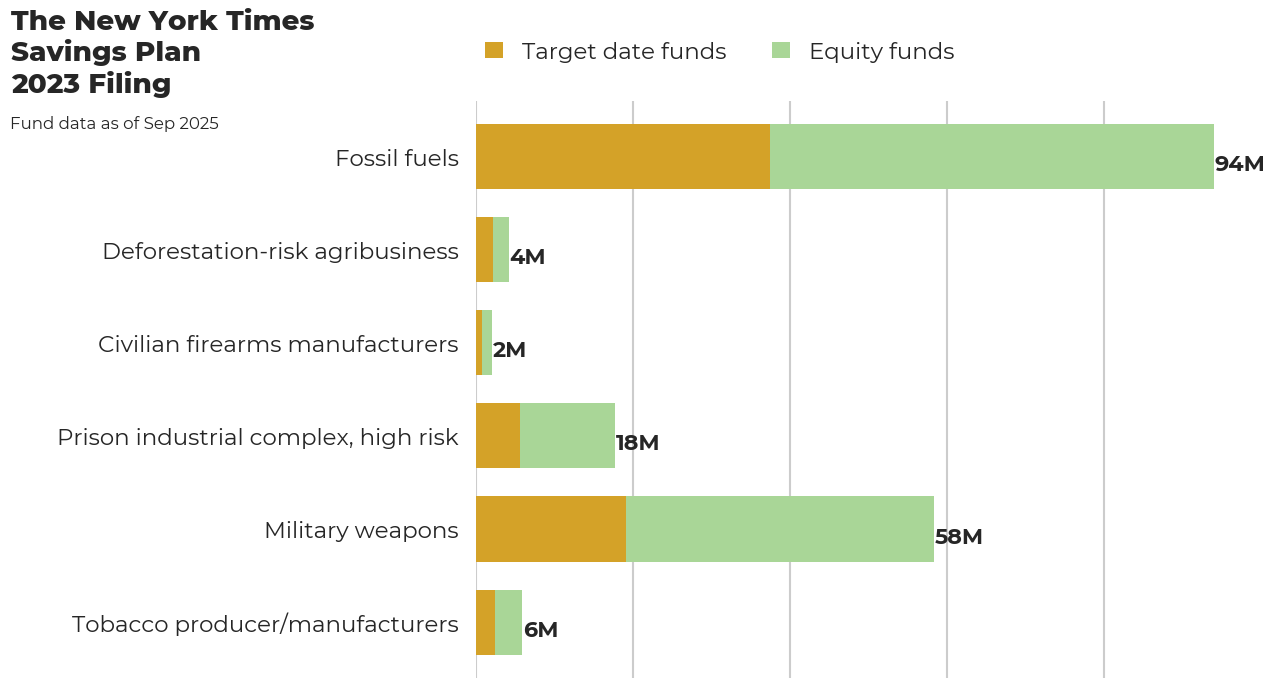The image size is (1275, 688).
Task: Click the green Prison industrial complex bar segment
Action: click(567, 436)
